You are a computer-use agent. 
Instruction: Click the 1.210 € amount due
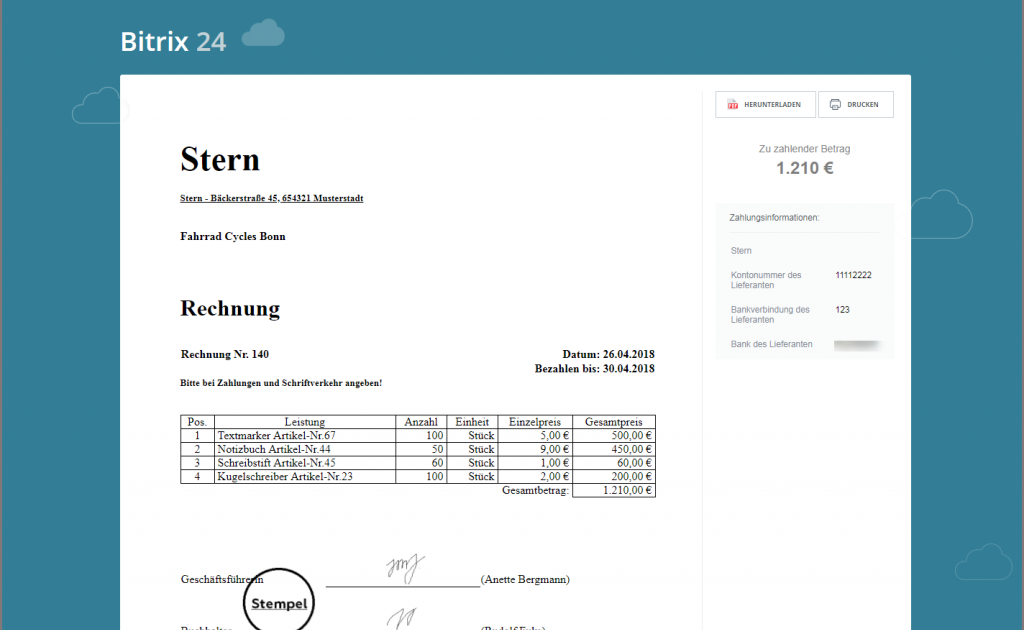coord(805,168)
